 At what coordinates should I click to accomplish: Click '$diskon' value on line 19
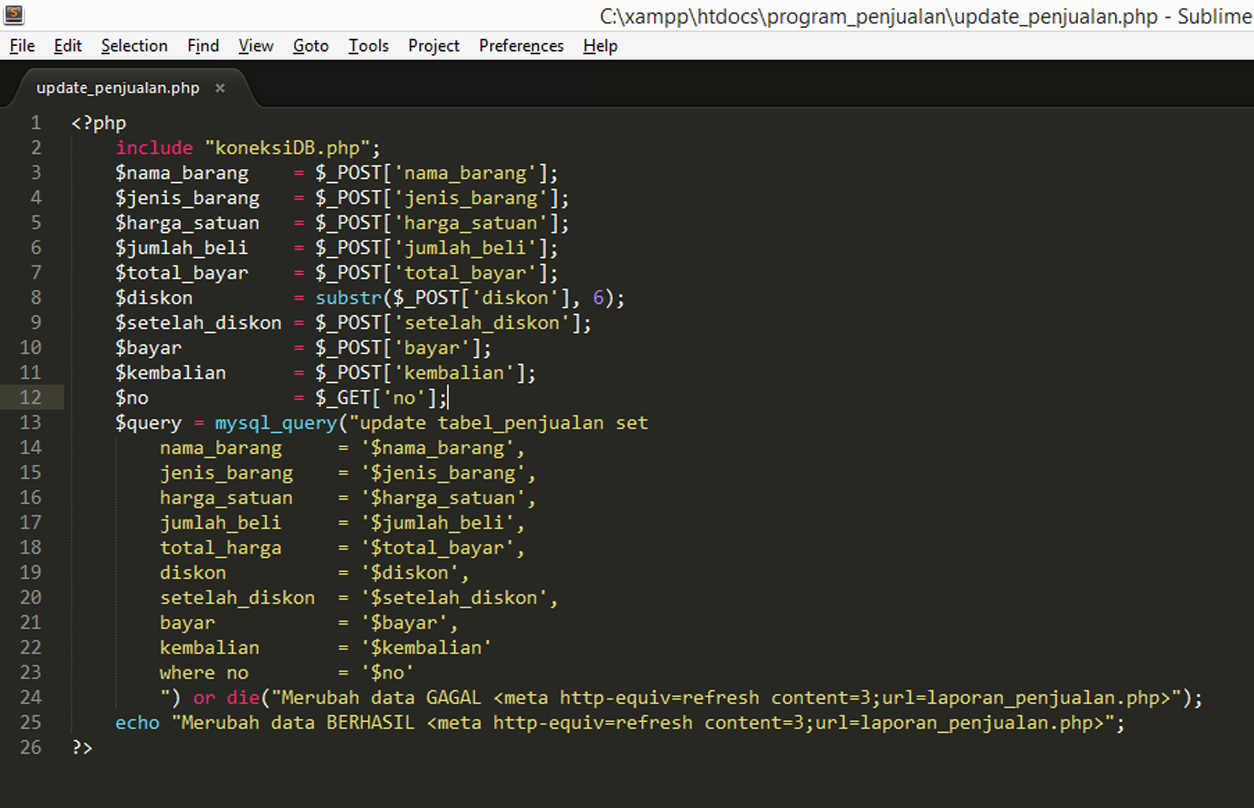click(409, 573)
